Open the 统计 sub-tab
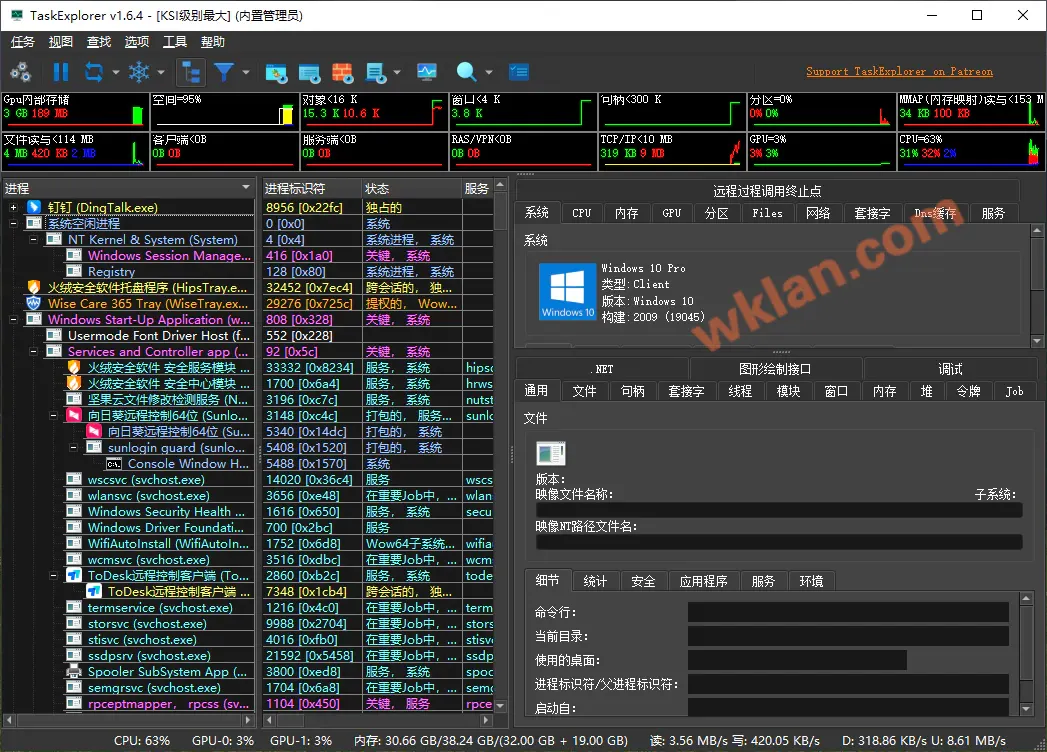This screenshot has width=1047, height=752. [x=595, y=582]
